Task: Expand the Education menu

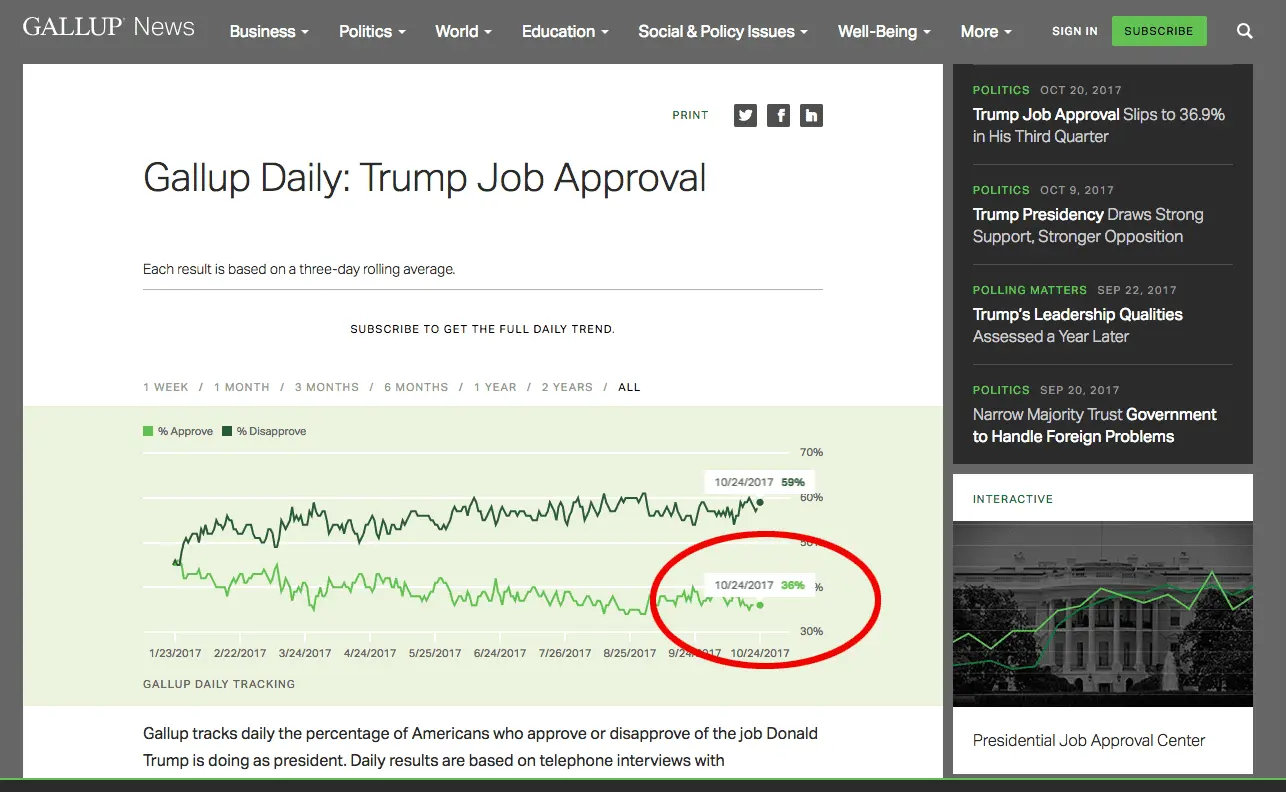Action: coord(565,31)
